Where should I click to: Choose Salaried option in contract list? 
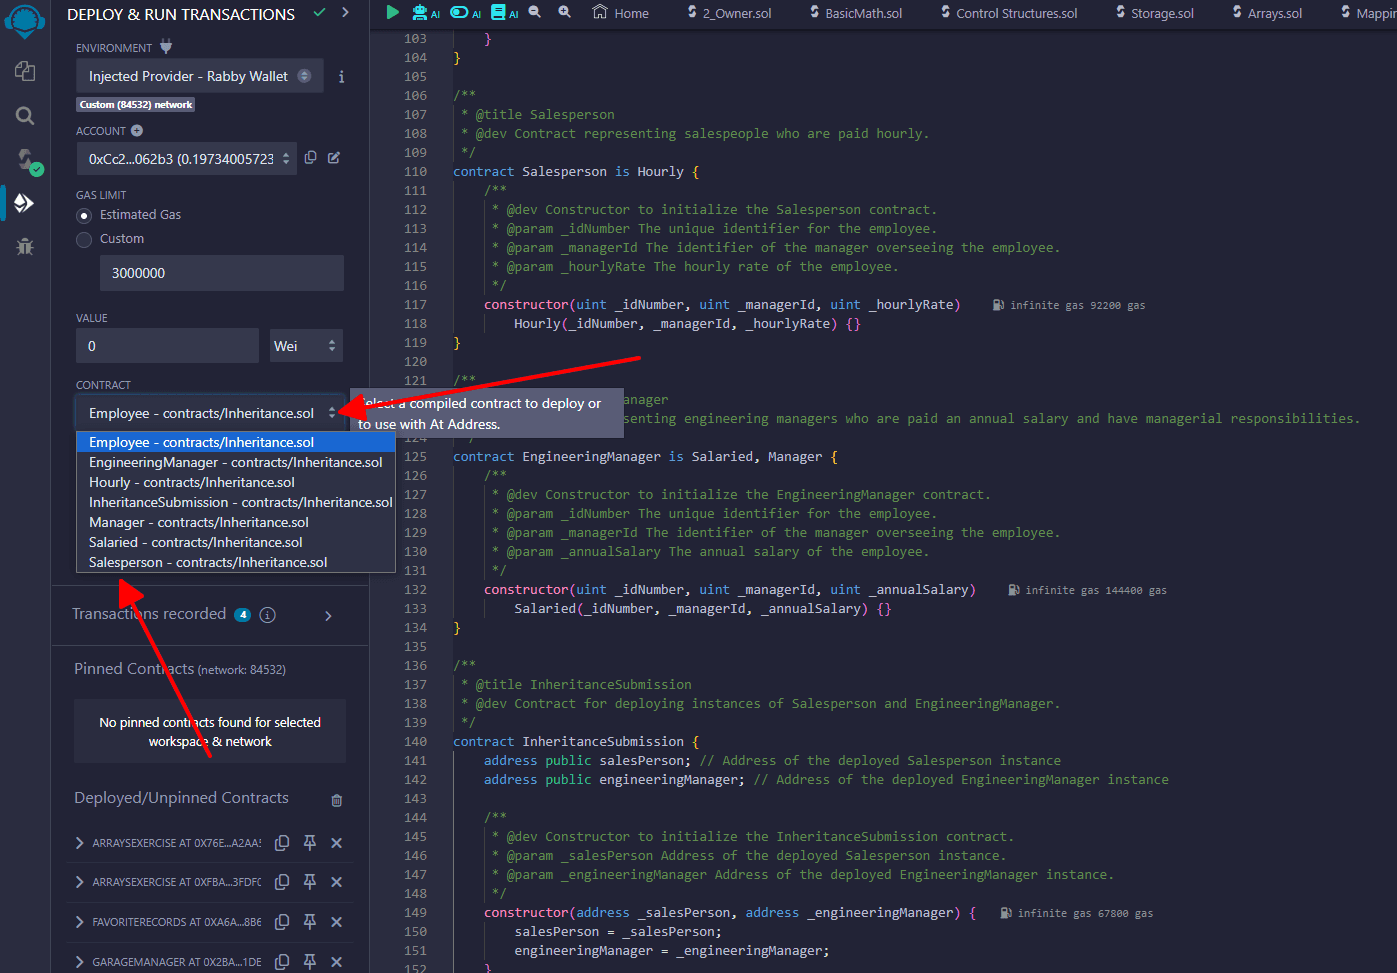click(x=236, y=542)
